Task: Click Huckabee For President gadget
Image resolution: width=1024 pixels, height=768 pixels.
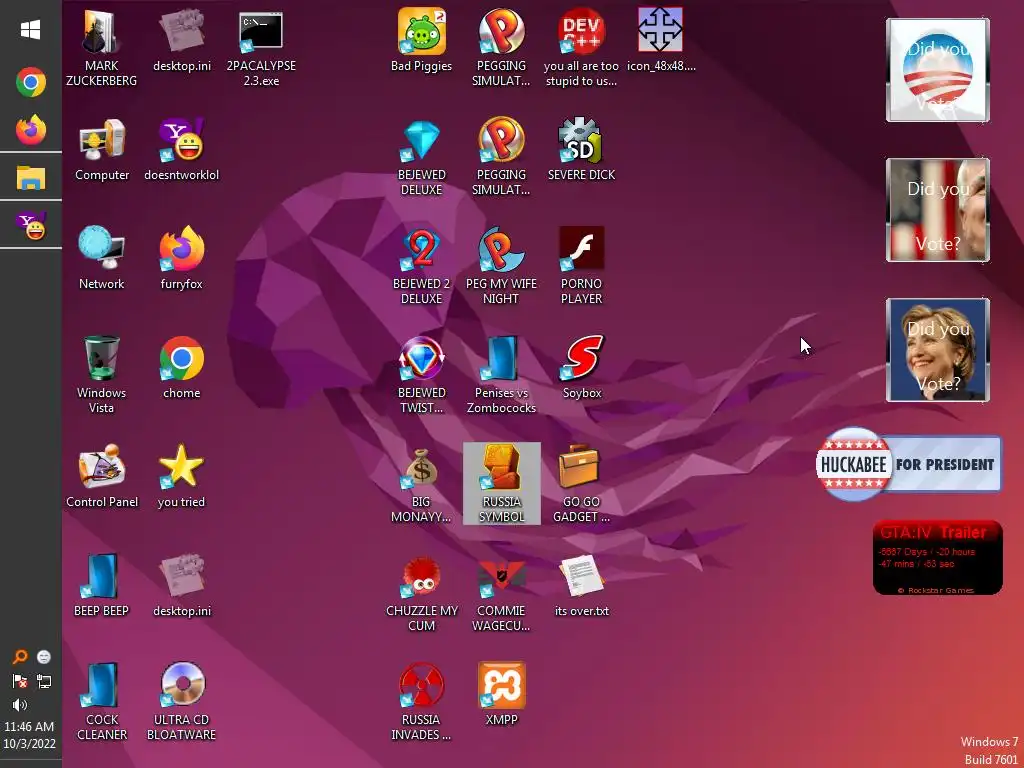Action: pyautogui.click(x=908, y=464)
